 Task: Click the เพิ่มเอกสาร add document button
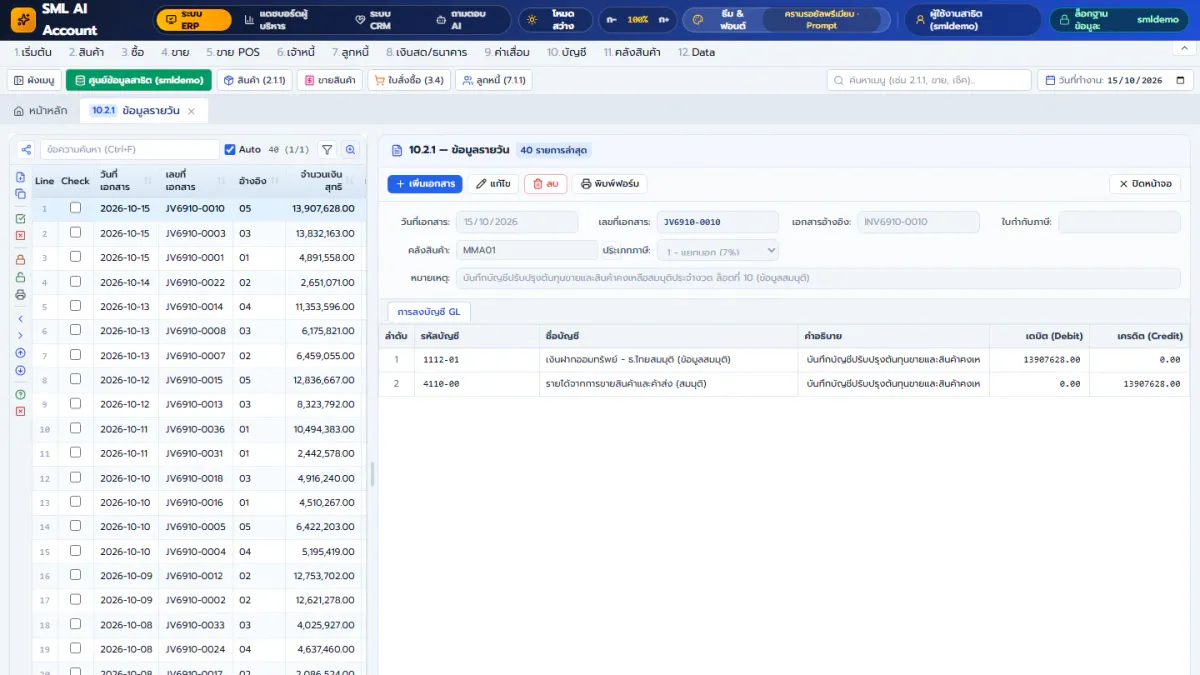(425, 184)
